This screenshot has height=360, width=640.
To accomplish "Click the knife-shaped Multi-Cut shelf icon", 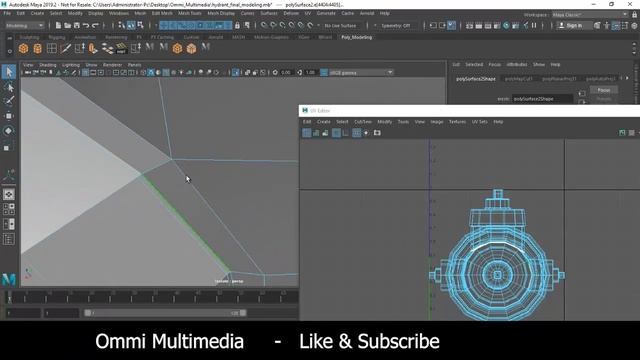I will [x=66, y=49].
